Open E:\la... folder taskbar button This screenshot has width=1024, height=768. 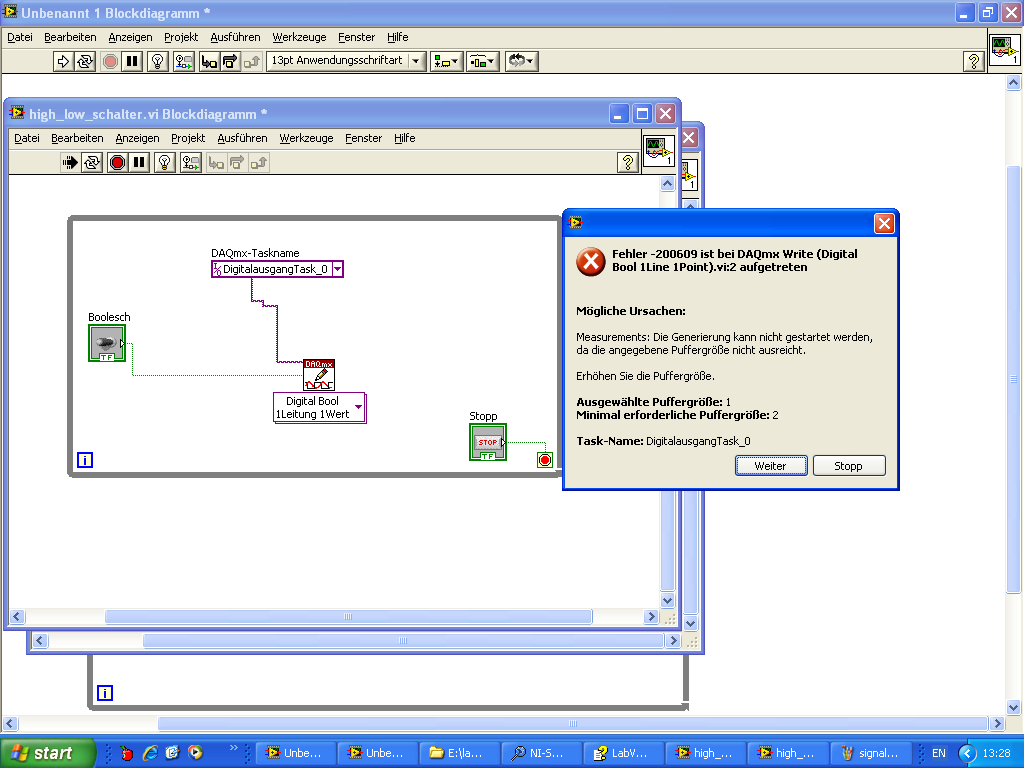point(459,753)
